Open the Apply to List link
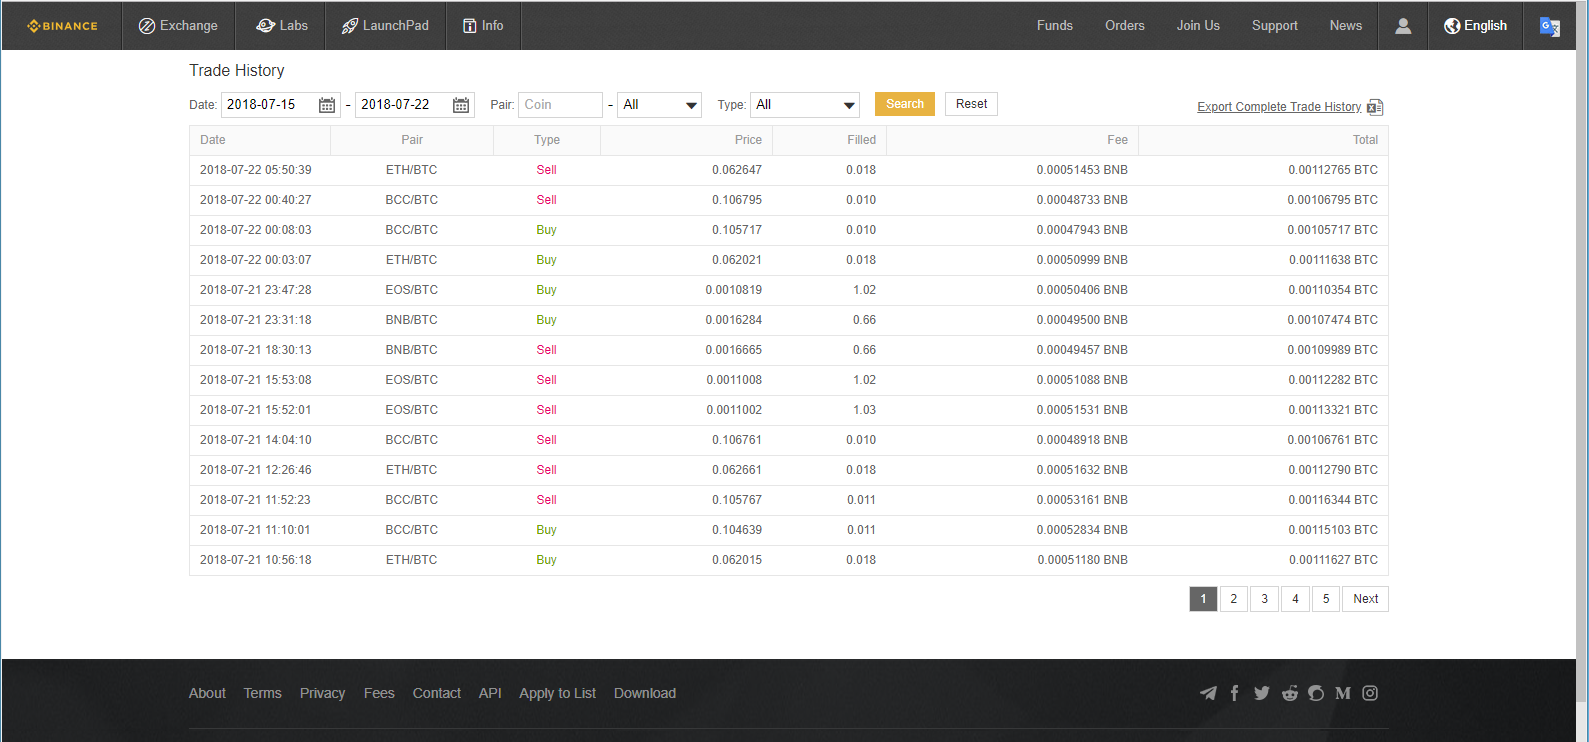The height and width of the screenshot is (742, 1589). [557, 693]
